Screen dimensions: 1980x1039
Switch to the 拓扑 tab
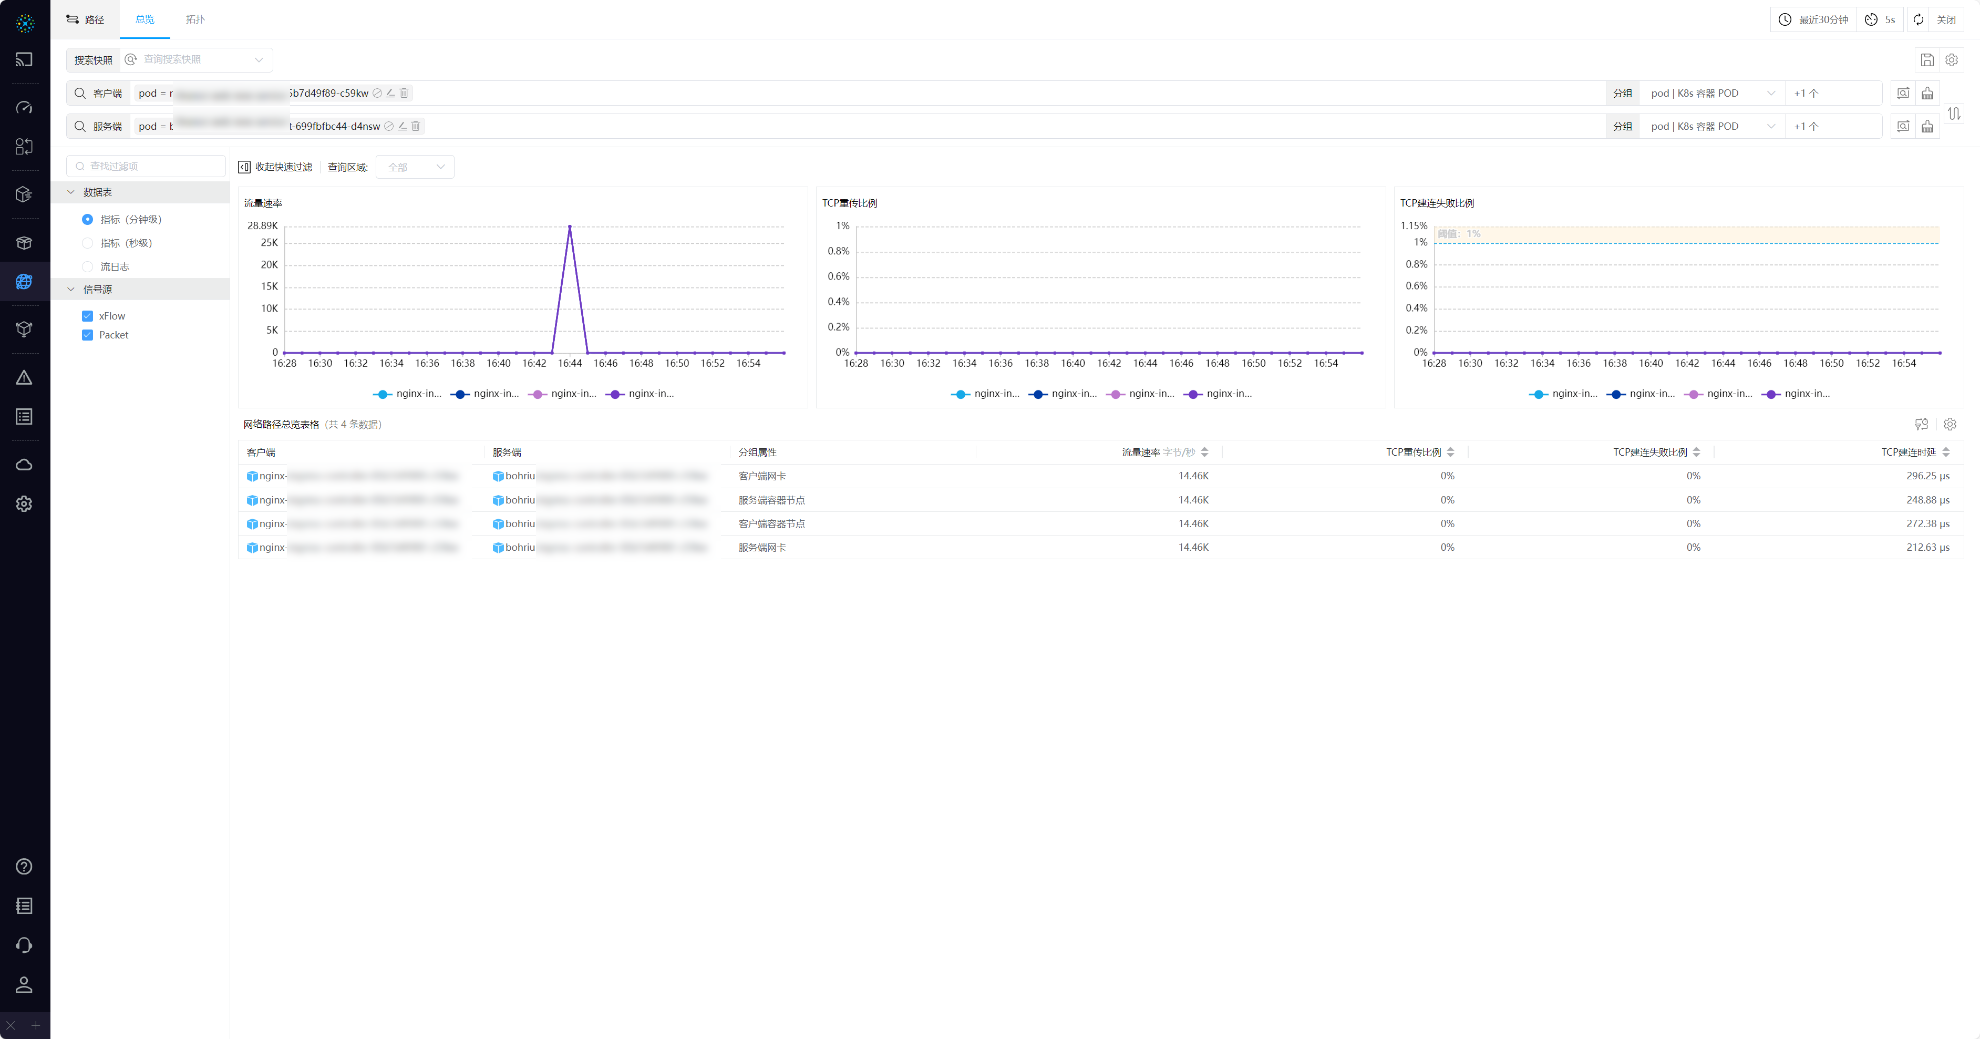[x=195, y=20]
